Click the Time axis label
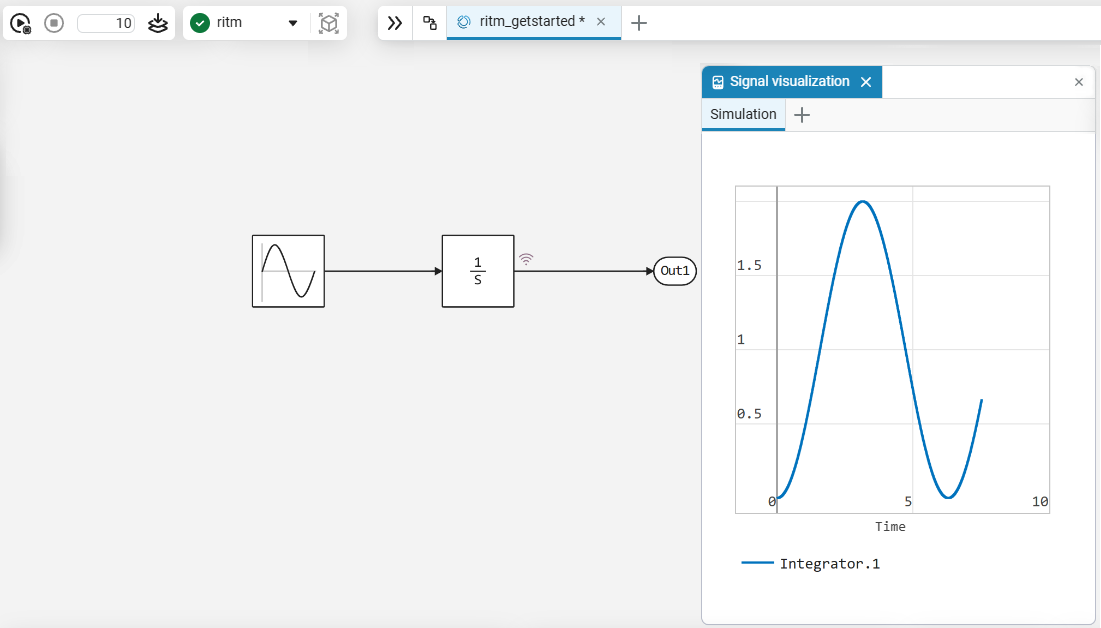1101x628 pixels. click(x=890, y=526)
